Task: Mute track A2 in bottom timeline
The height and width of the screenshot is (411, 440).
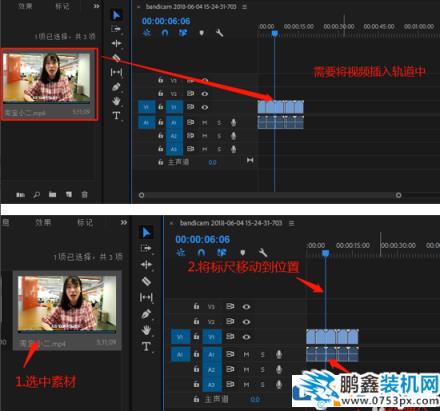Action: pyautogui.click(x=246, y=370)
